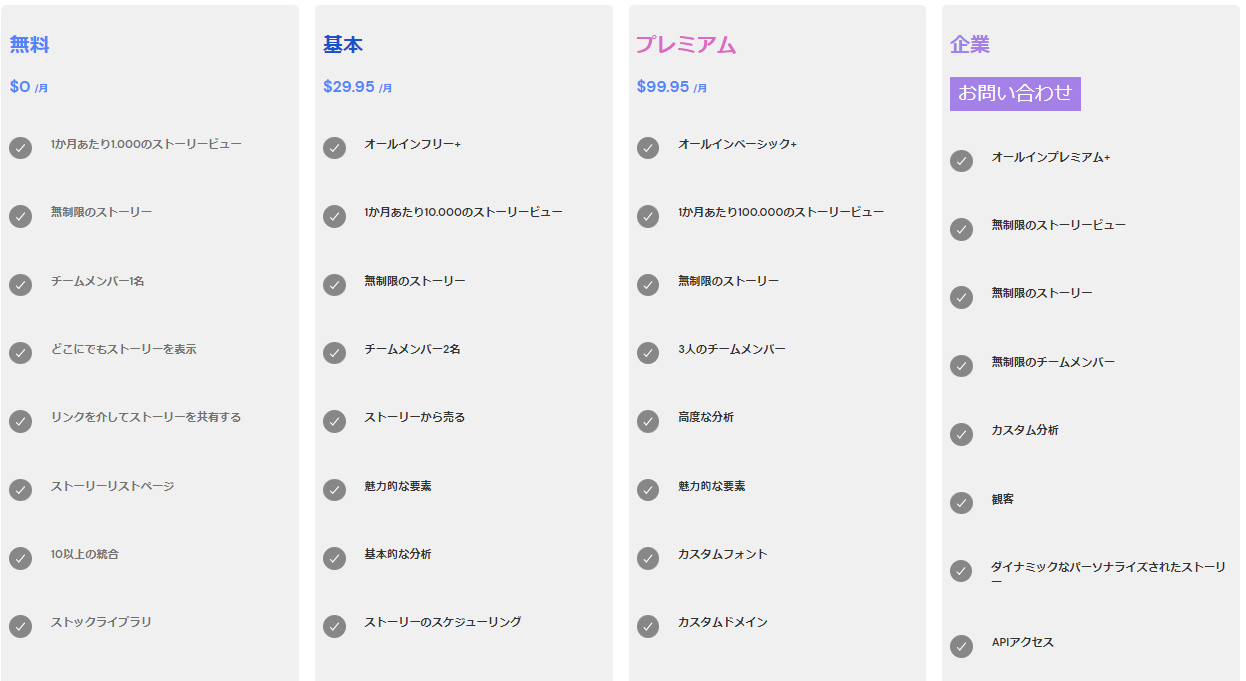
Task: Click checkmark icon next to APIアクセス
Action: (961, 646)
